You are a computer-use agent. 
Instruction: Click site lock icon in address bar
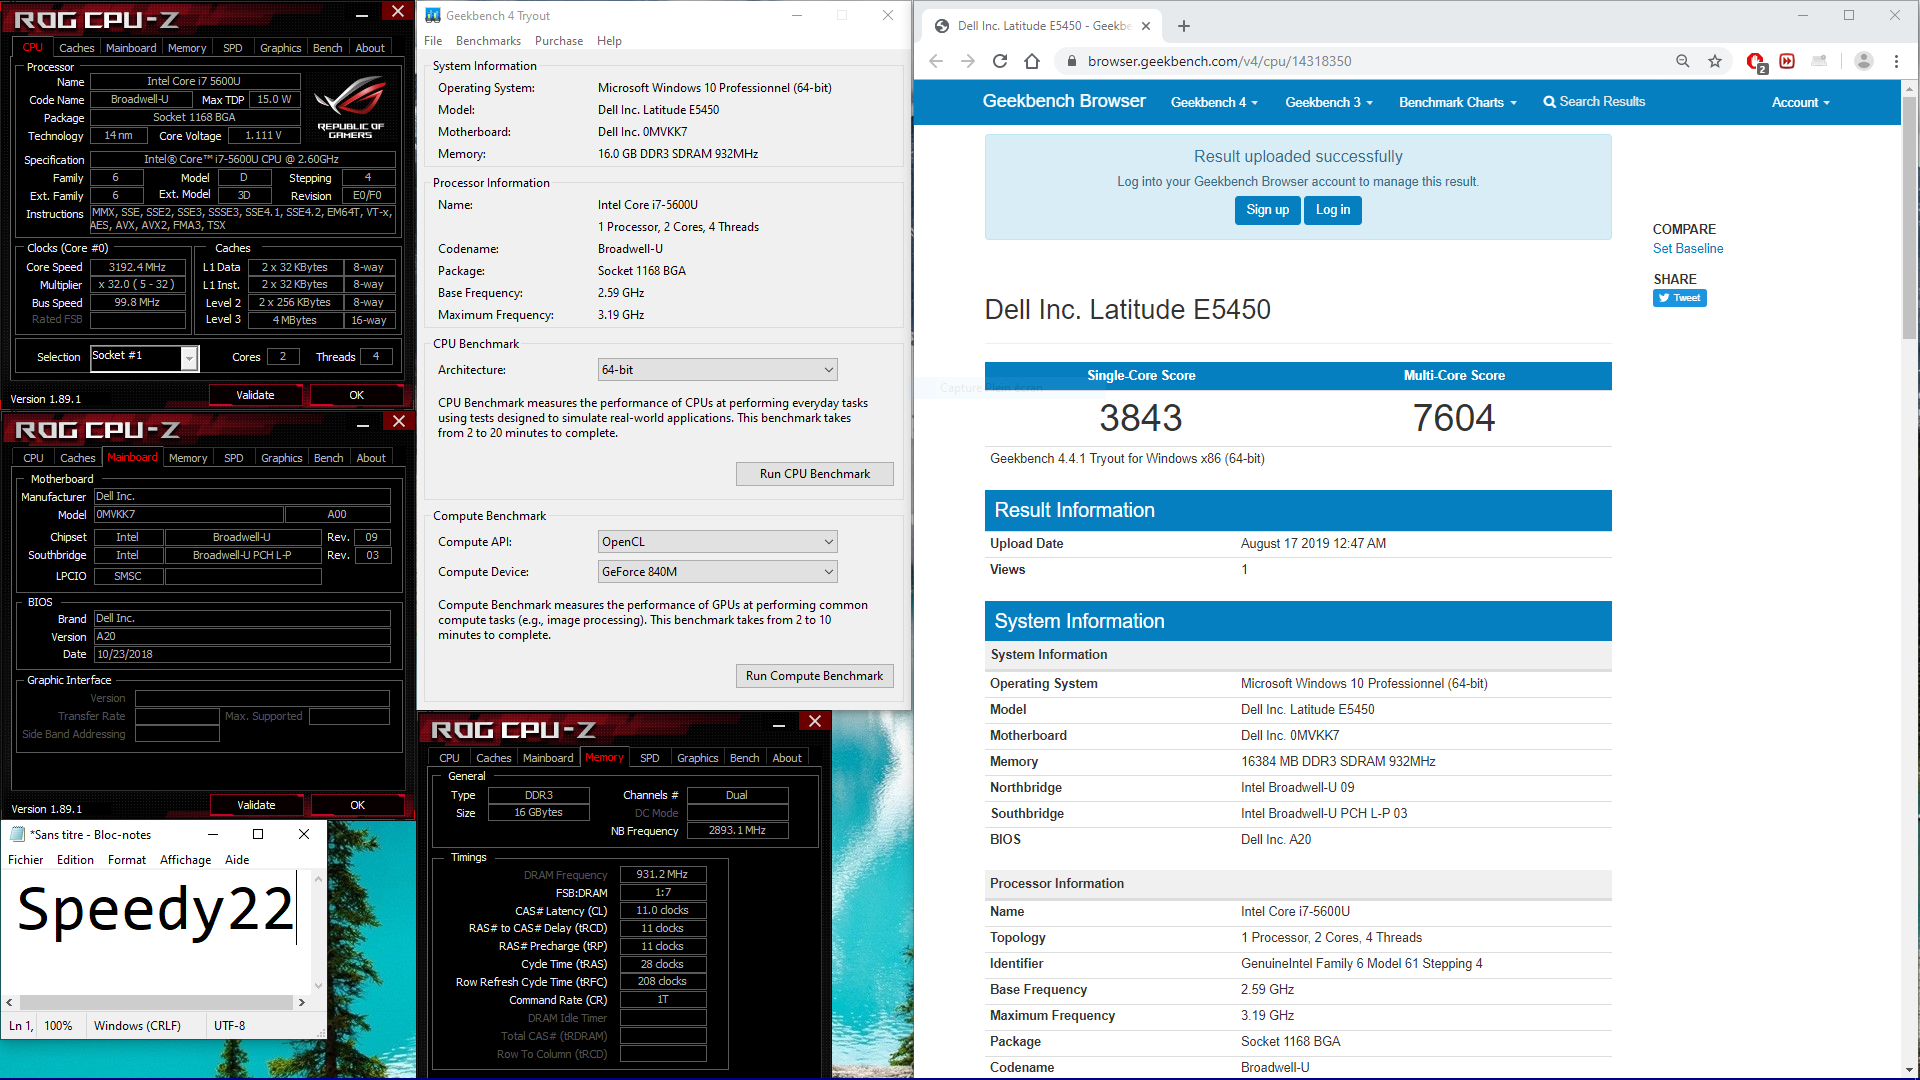(1072, 61)
